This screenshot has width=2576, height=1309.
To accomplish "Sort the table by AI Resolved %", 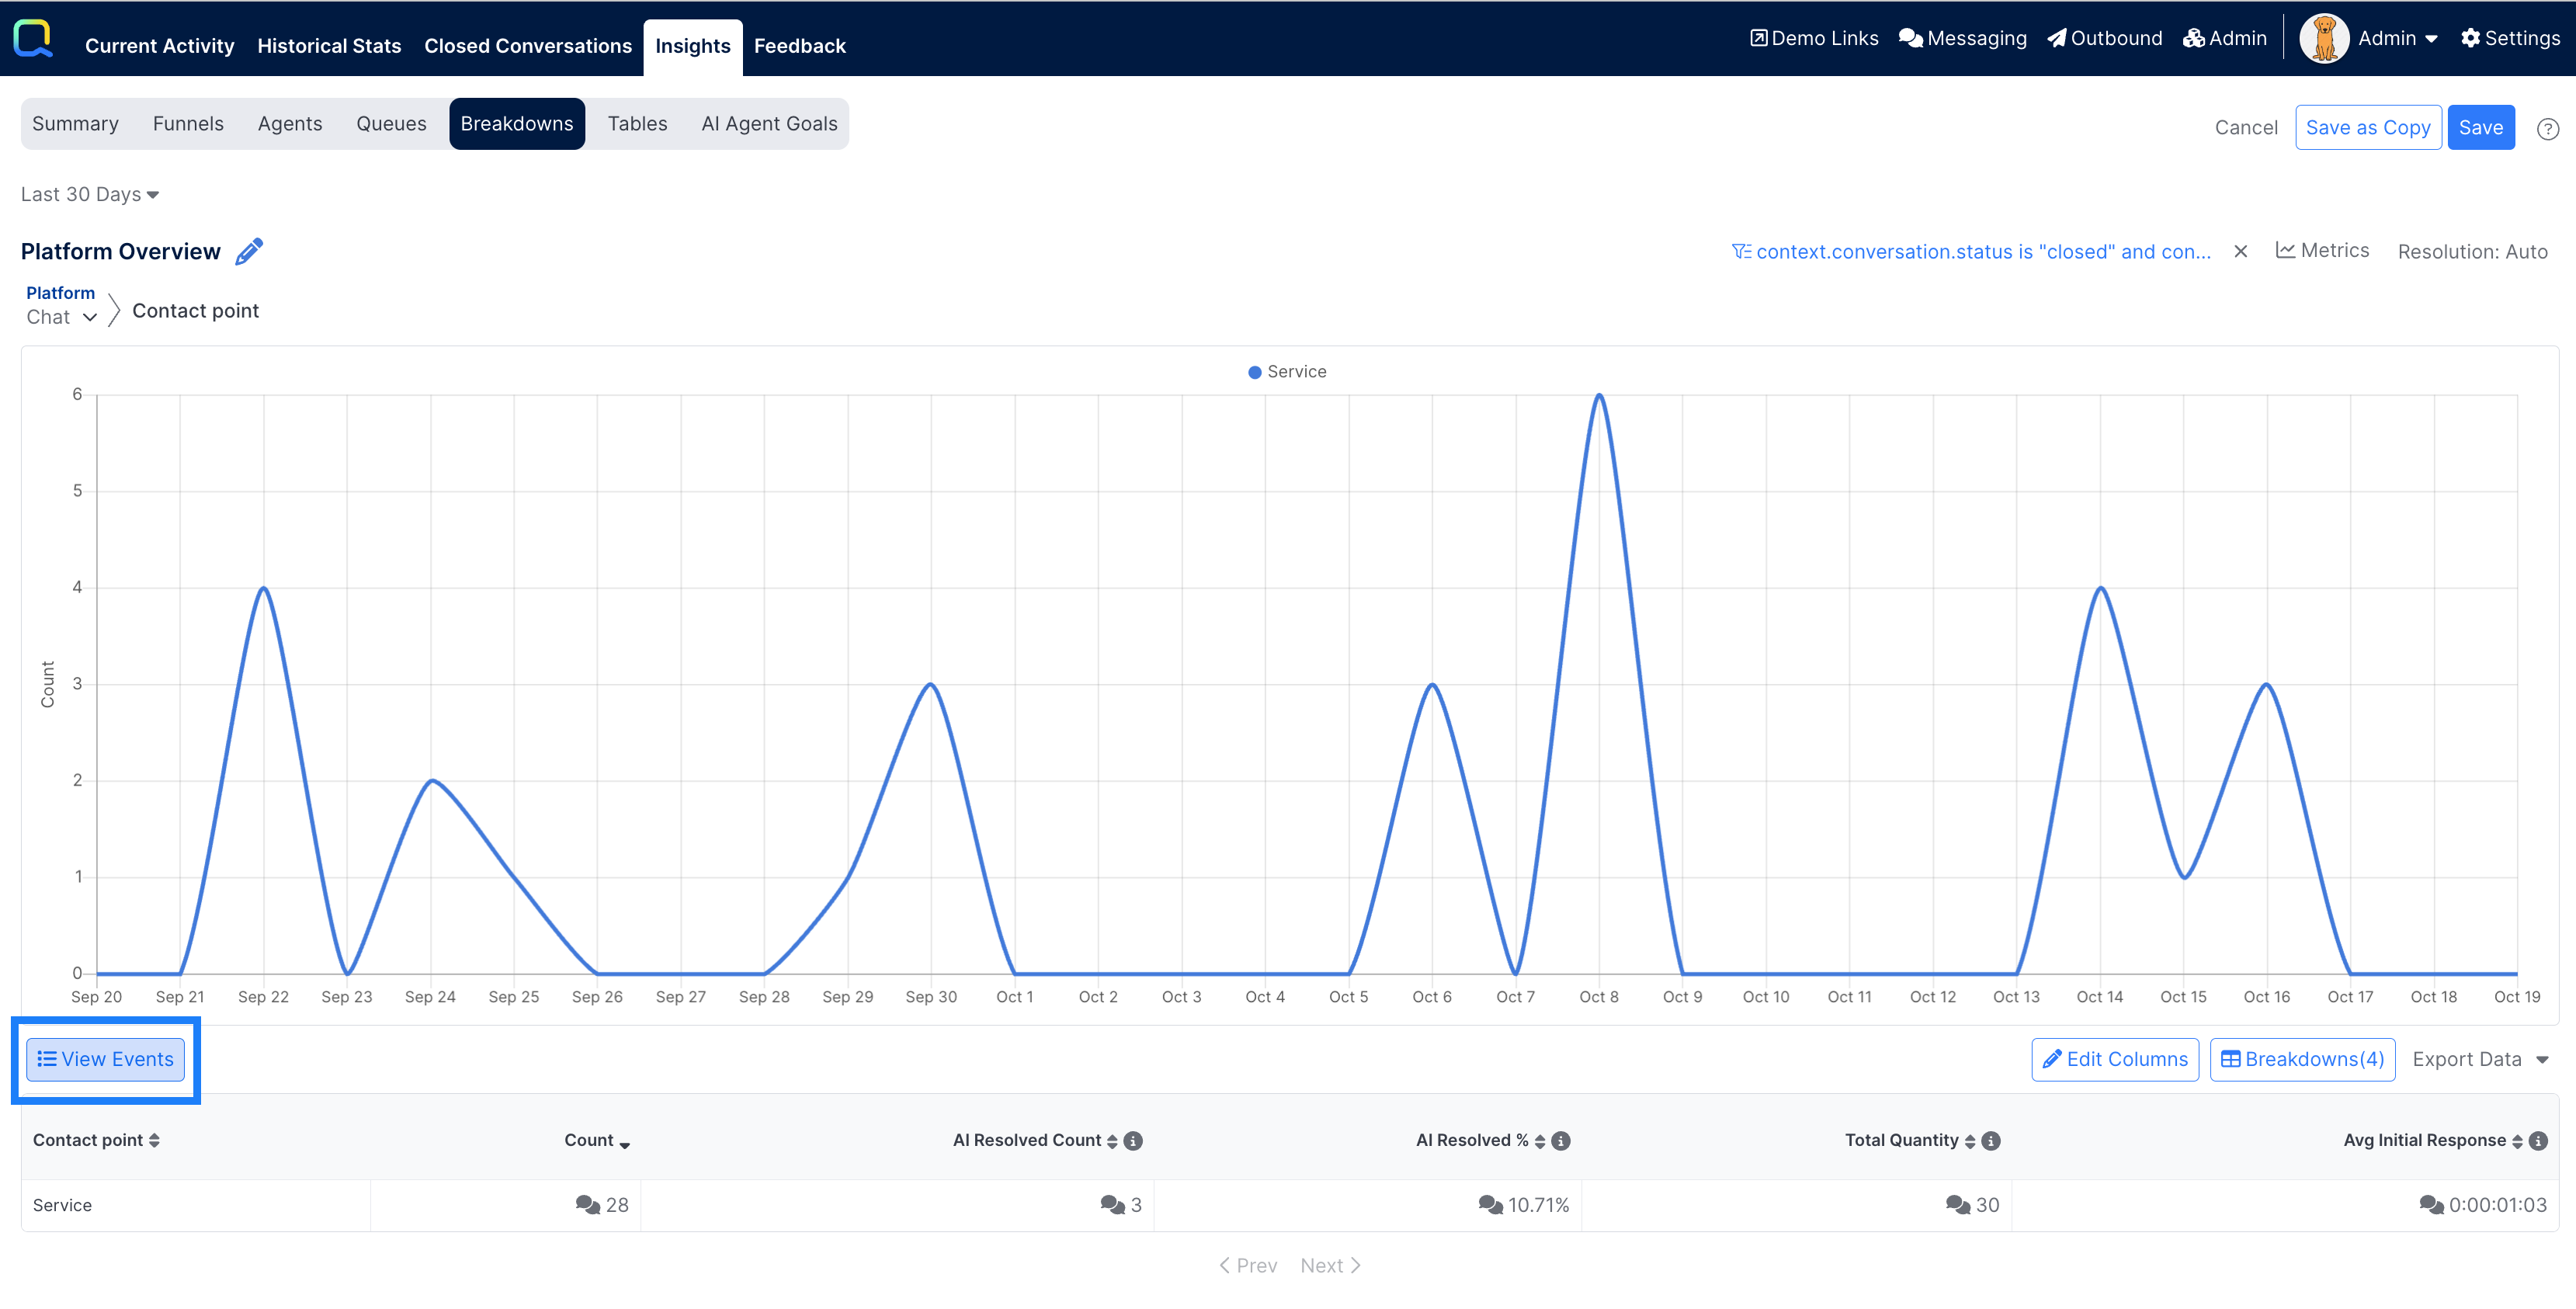I will click(1540, 1141).
